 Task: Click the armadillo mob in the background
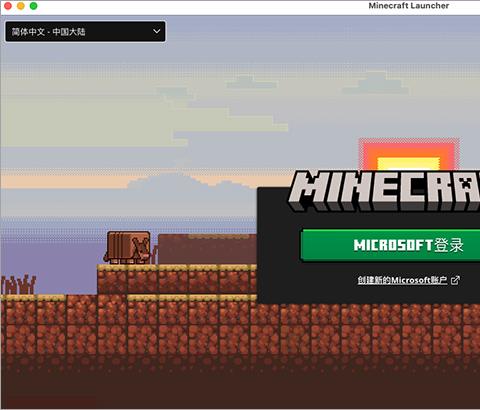tap(127, 248)
